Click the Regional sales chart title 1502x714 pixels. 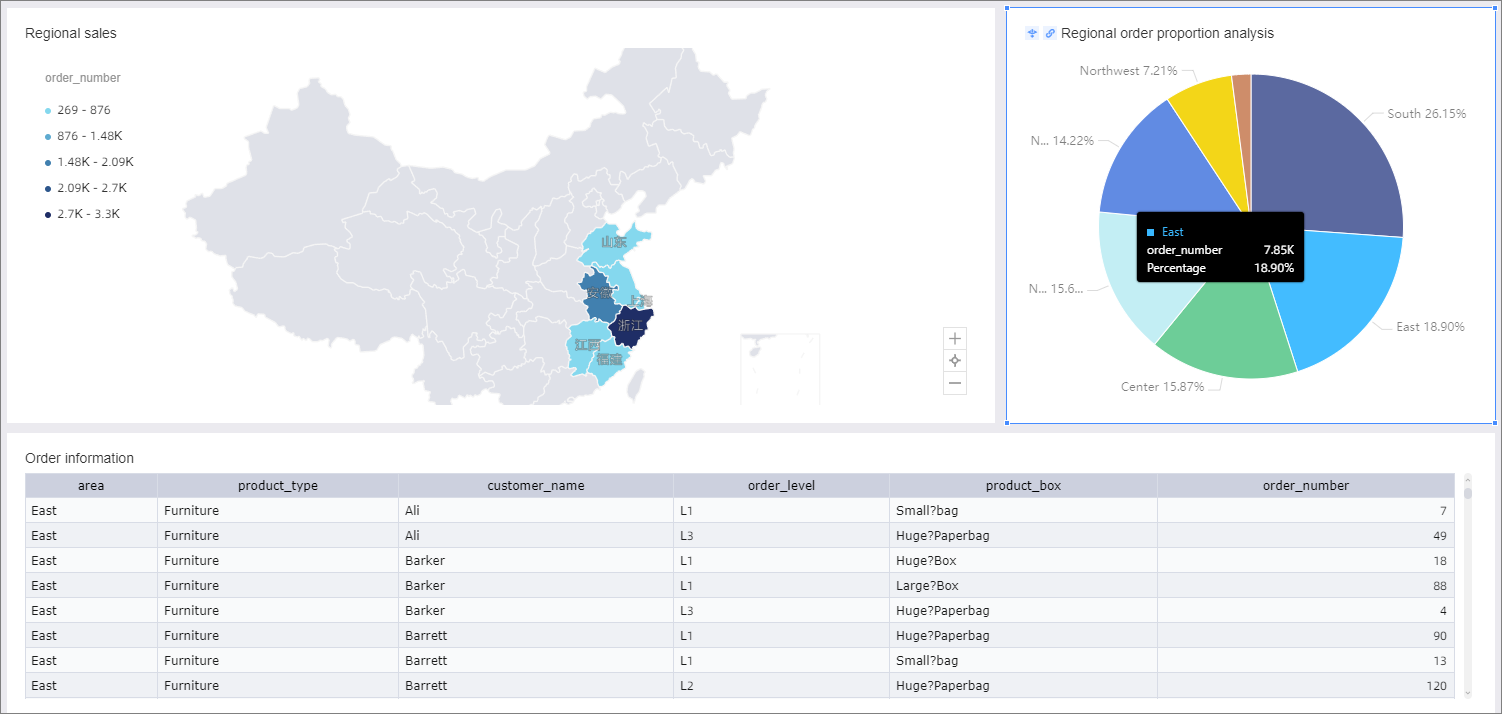coord(71,33)
